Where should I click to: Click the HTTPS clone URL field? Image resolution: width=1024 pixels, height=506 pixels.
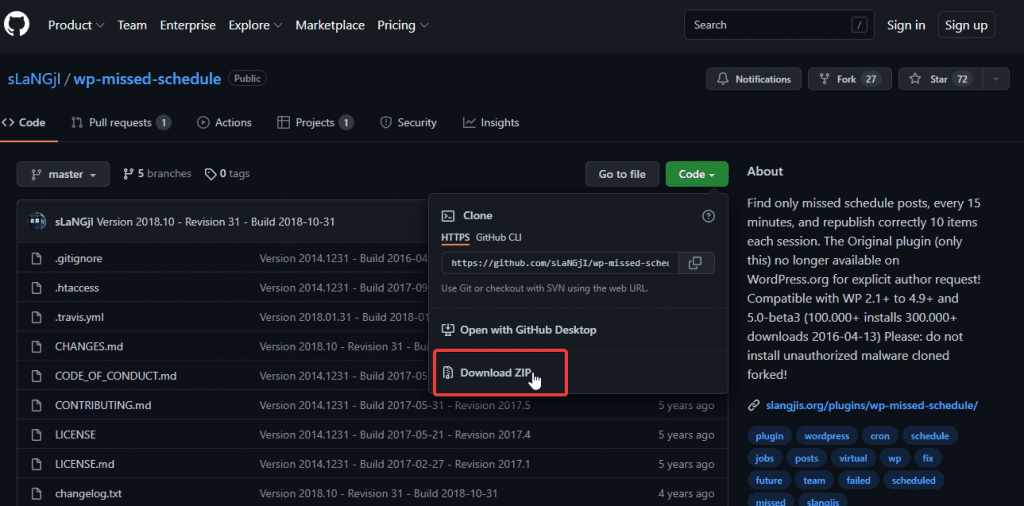560,262
